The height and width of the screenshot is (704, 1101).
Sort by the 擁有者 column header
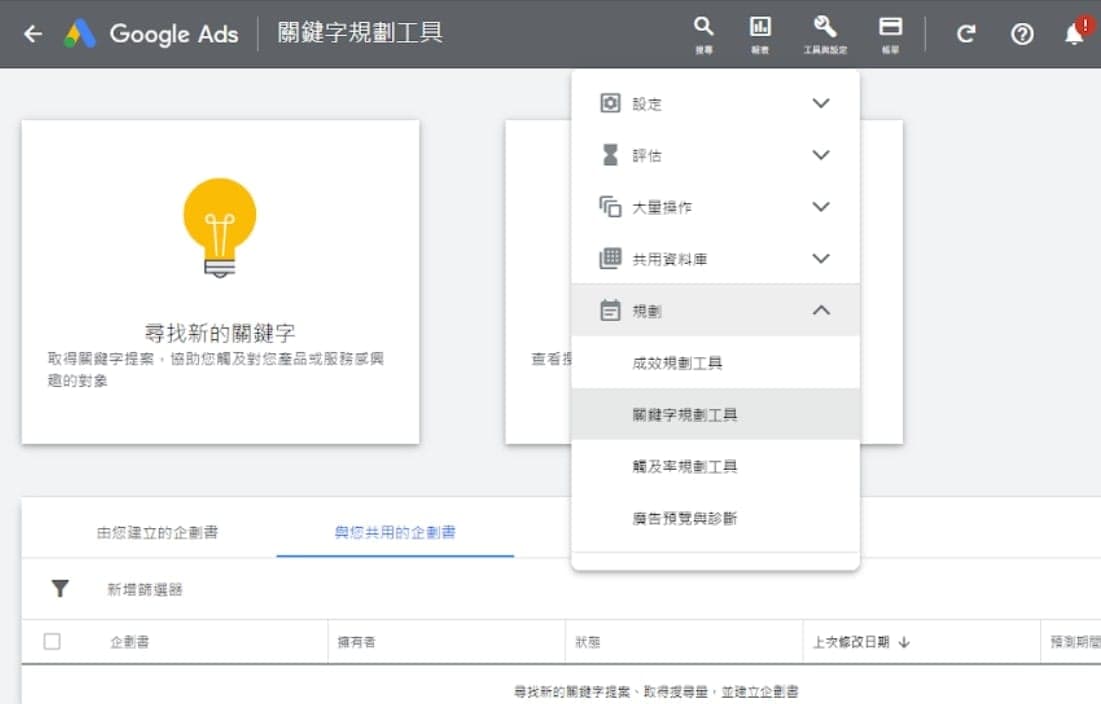pos(356,642)
